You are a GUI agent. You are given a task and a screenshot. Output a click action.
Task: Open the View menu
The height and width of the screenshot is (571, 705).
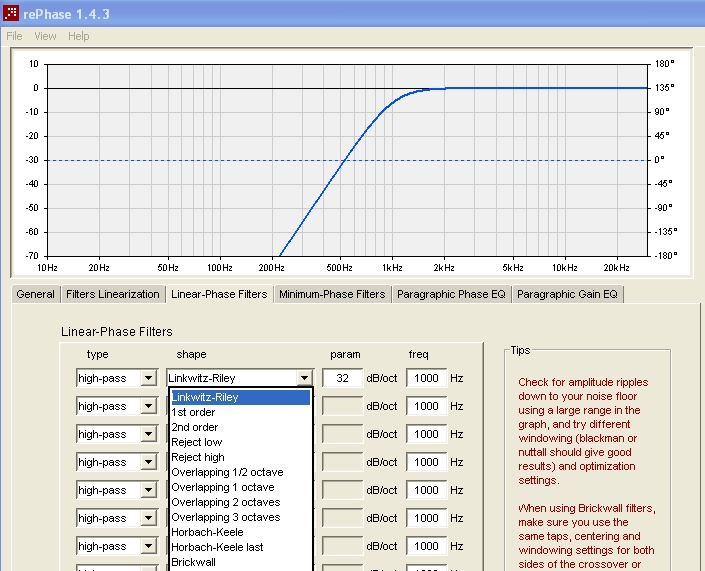coord(45,36)
